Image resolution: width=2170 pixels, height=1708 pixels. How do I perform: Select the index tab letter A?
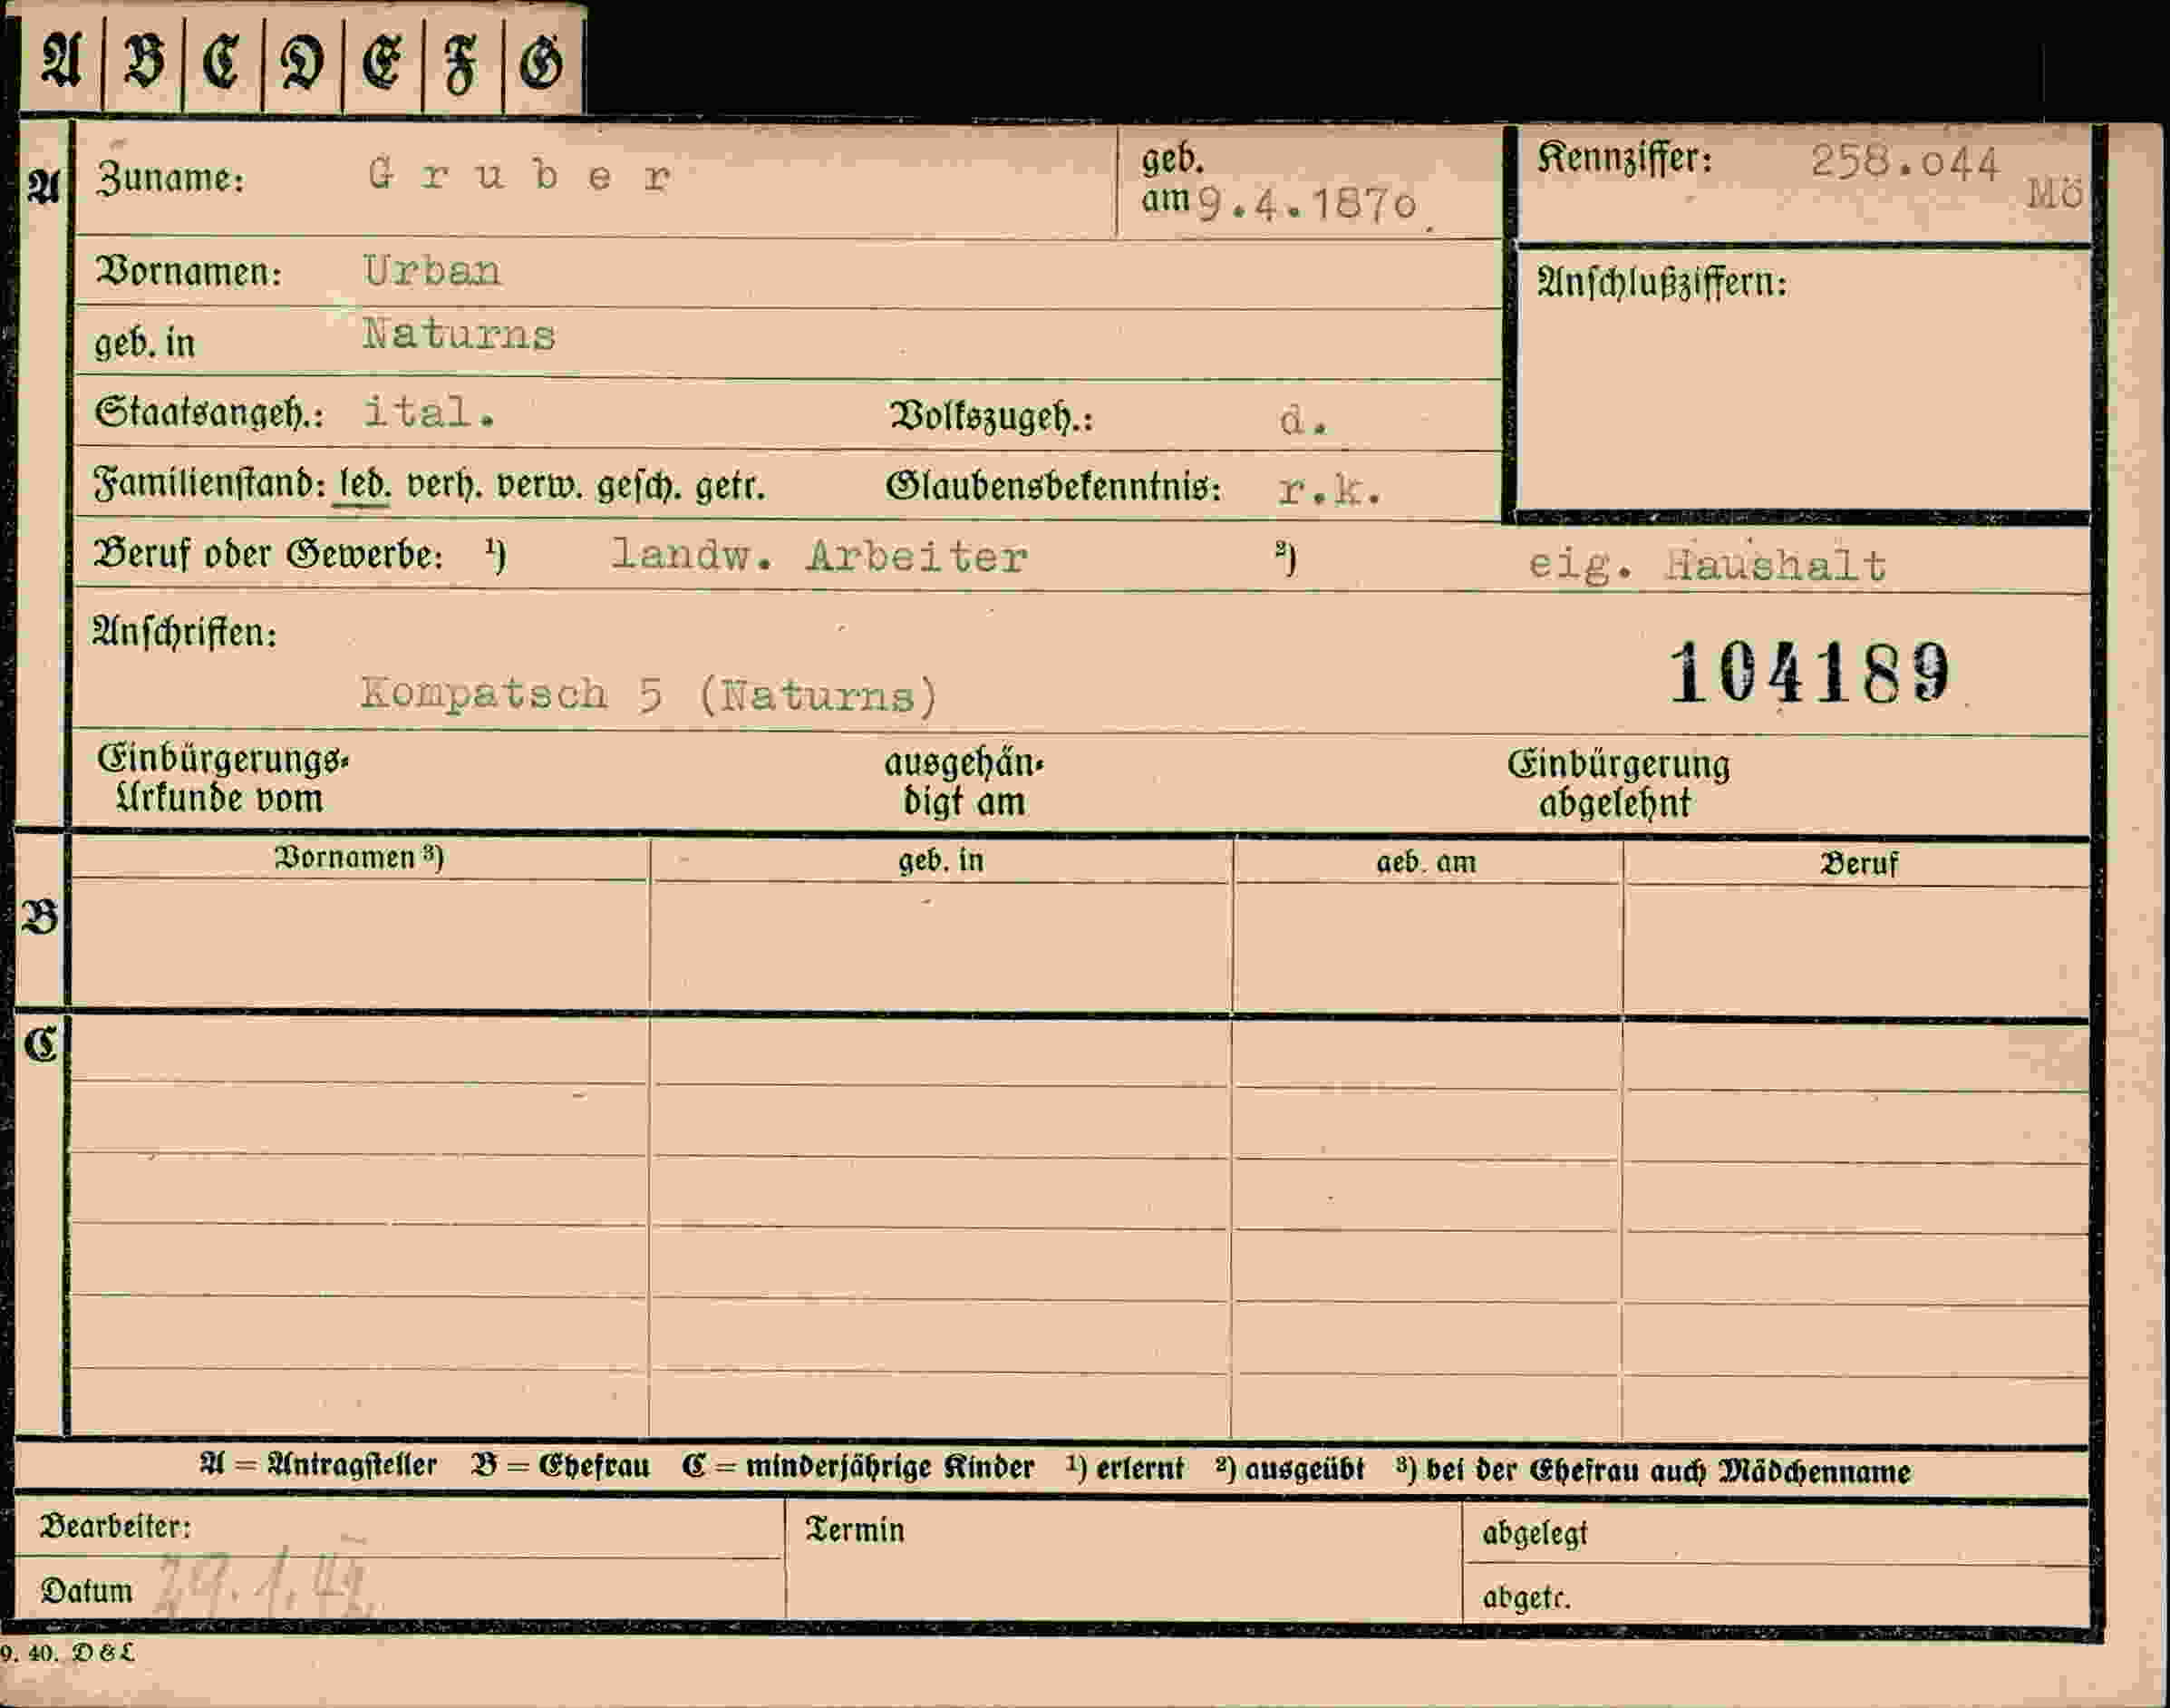tap(61, 60)
